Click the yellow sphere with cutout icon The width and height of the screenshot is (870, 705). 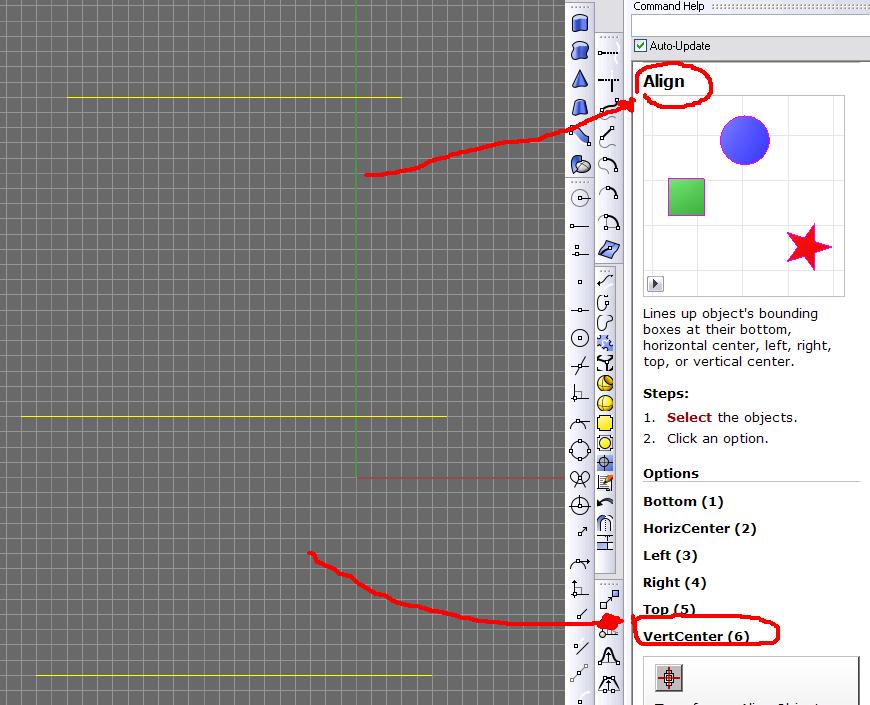click(605, 383)
